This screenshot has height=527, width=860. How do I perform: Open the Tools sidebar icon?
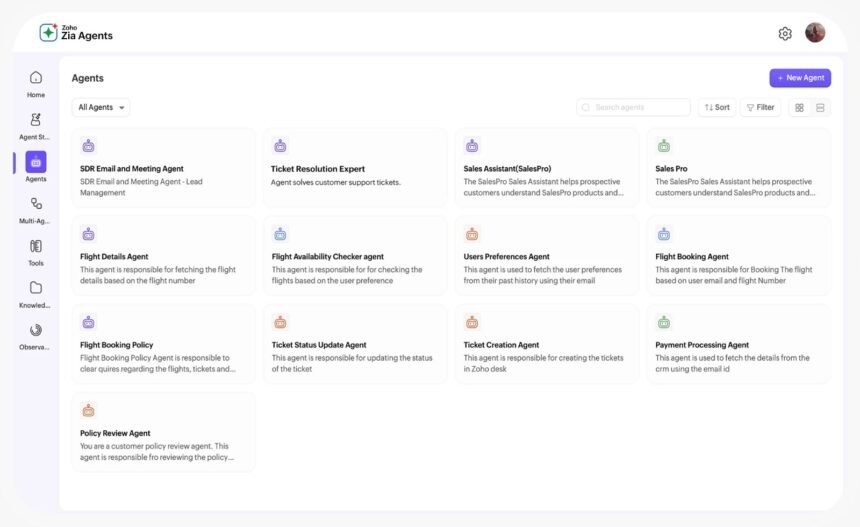coord(36,246)
